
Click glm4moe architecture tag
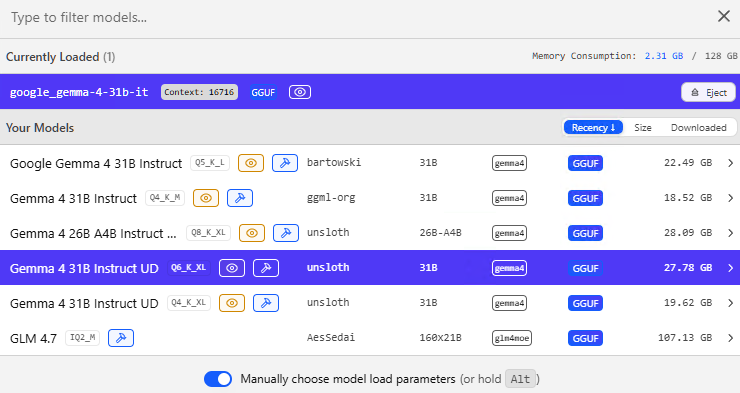[512, 338]
